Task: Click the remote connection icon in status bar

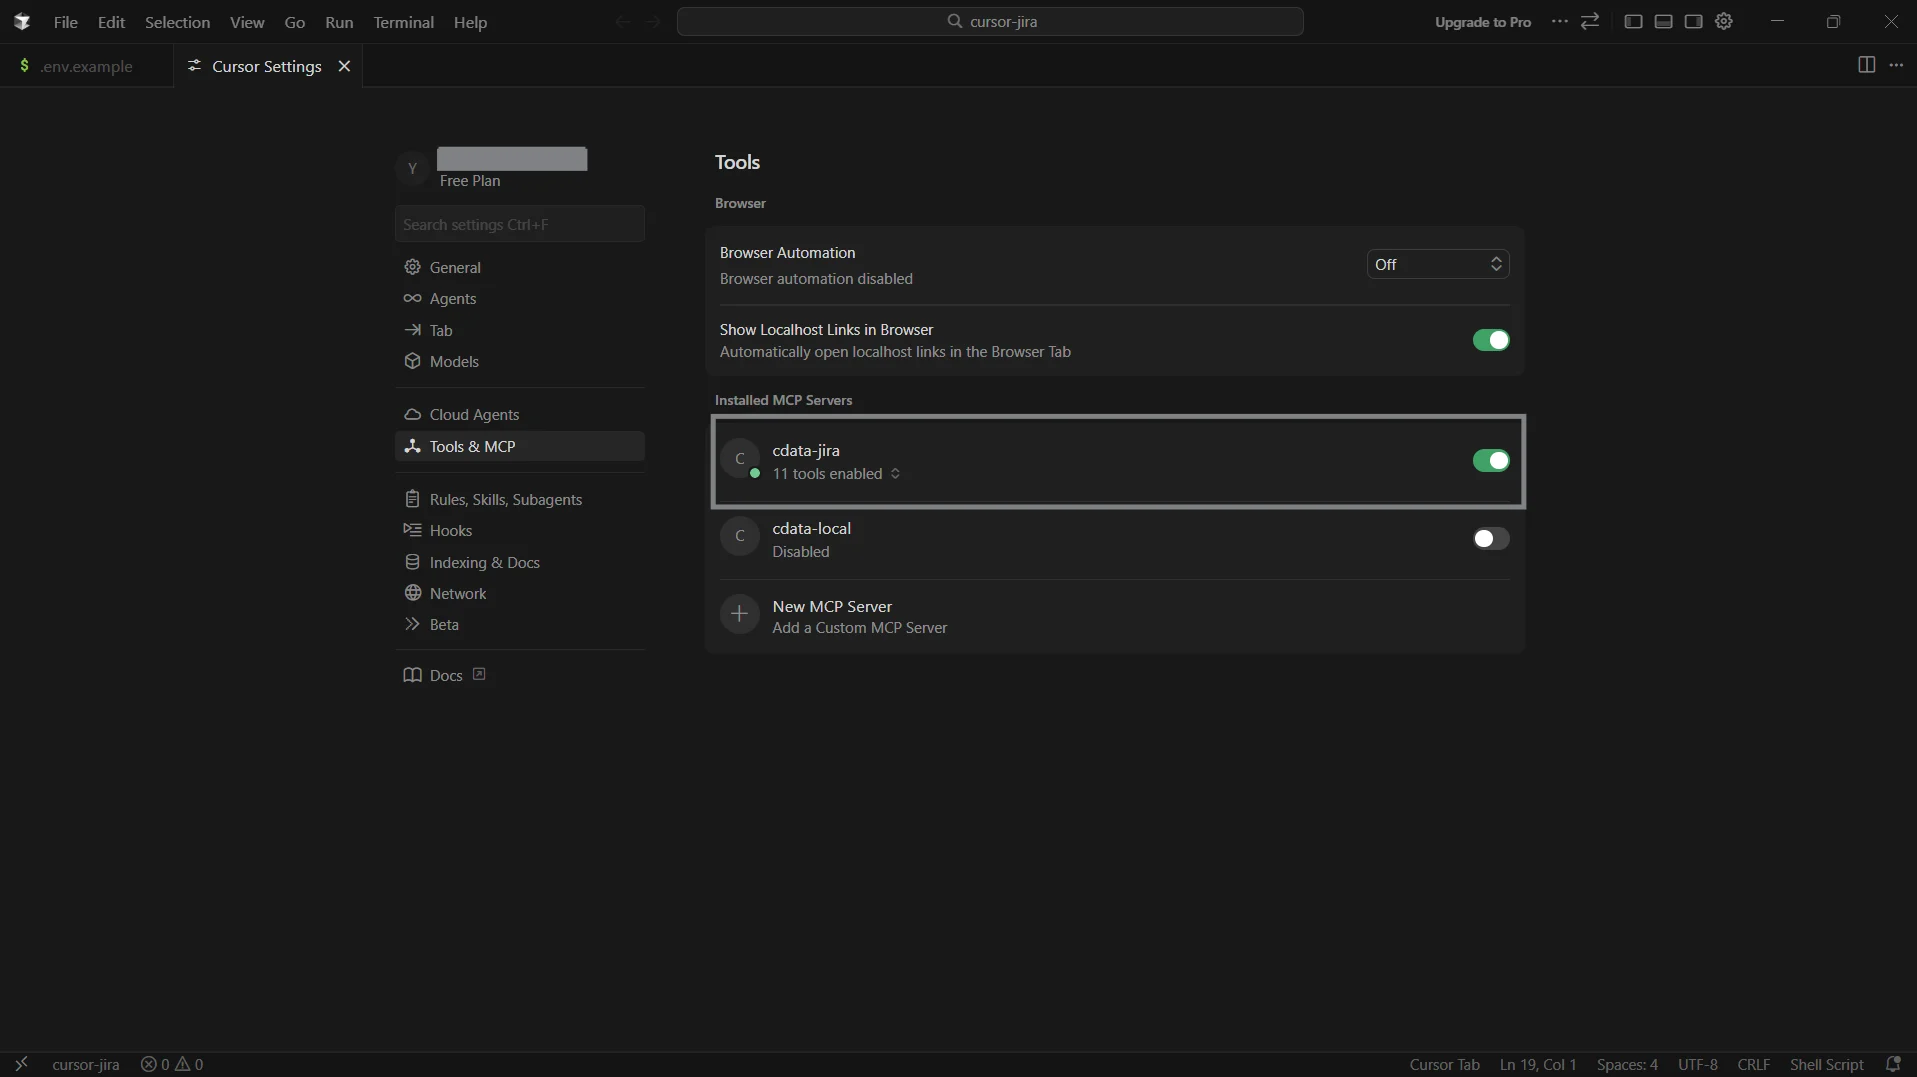Action: point(21,1064)
